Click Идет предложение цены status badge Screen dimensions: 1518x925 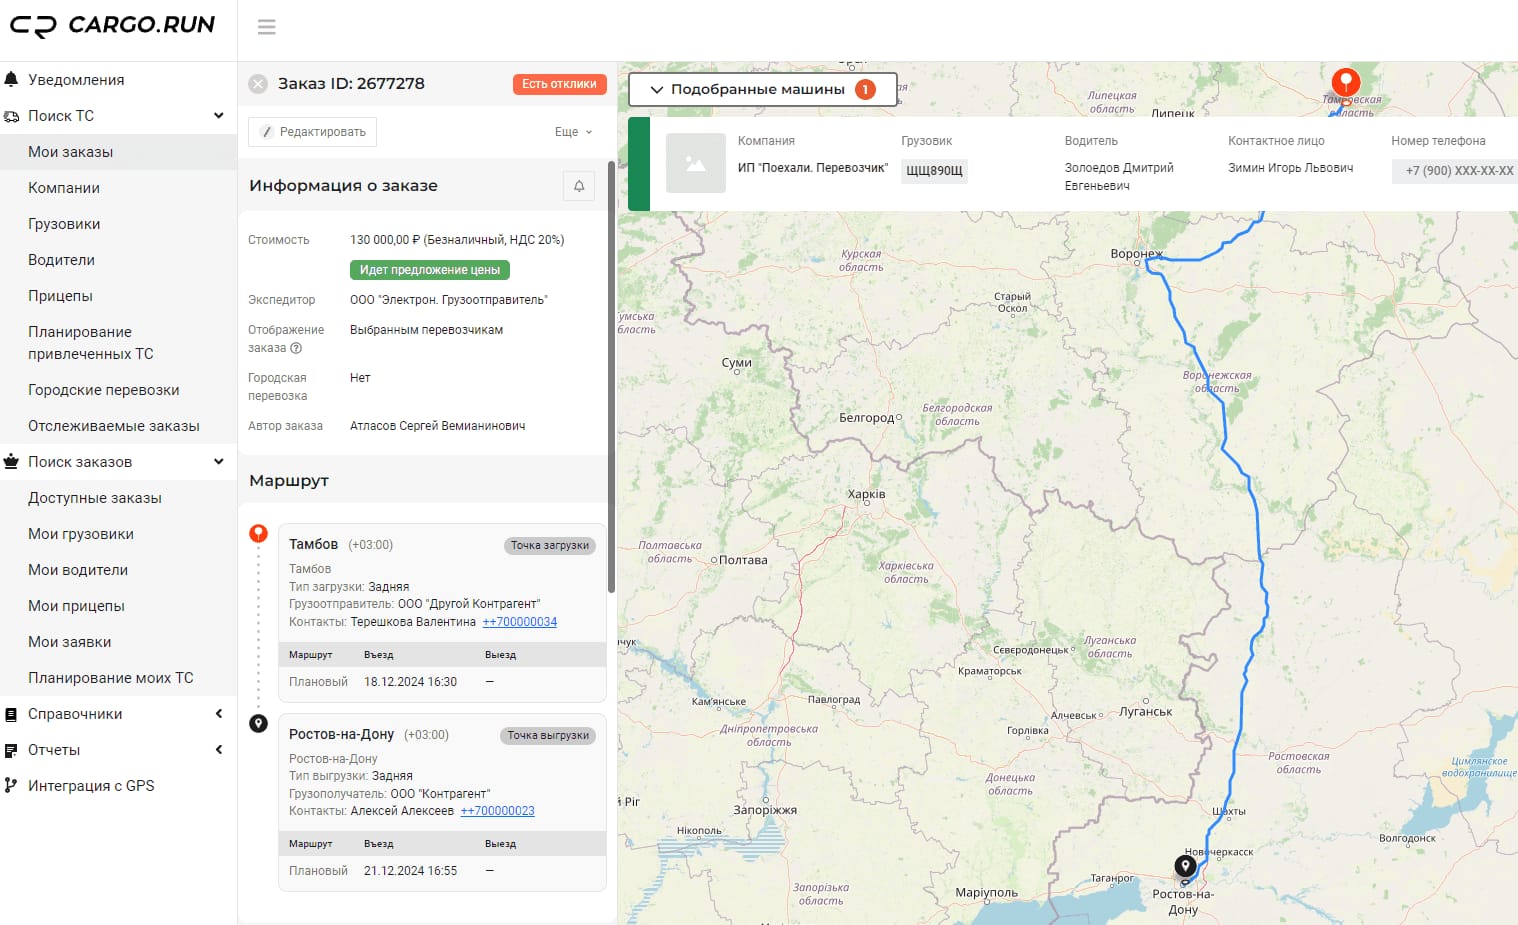click(430, 270)
